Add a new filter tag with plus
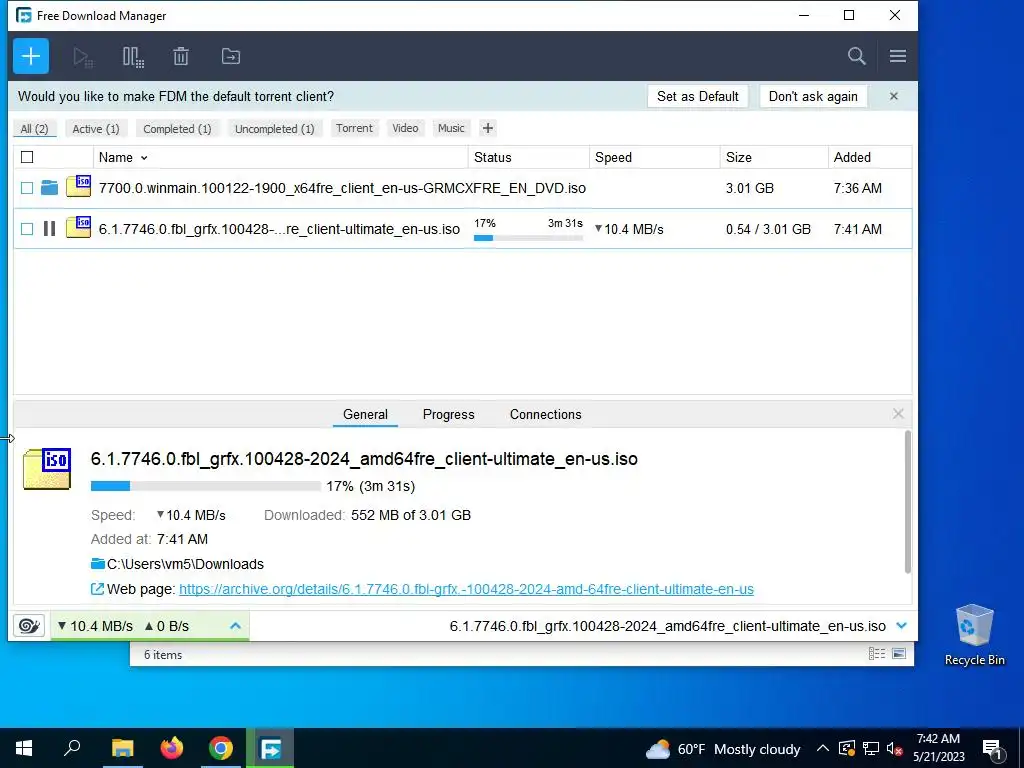Screen dimensions: 1024x768 pyautogui.click(x=487, y=128)
